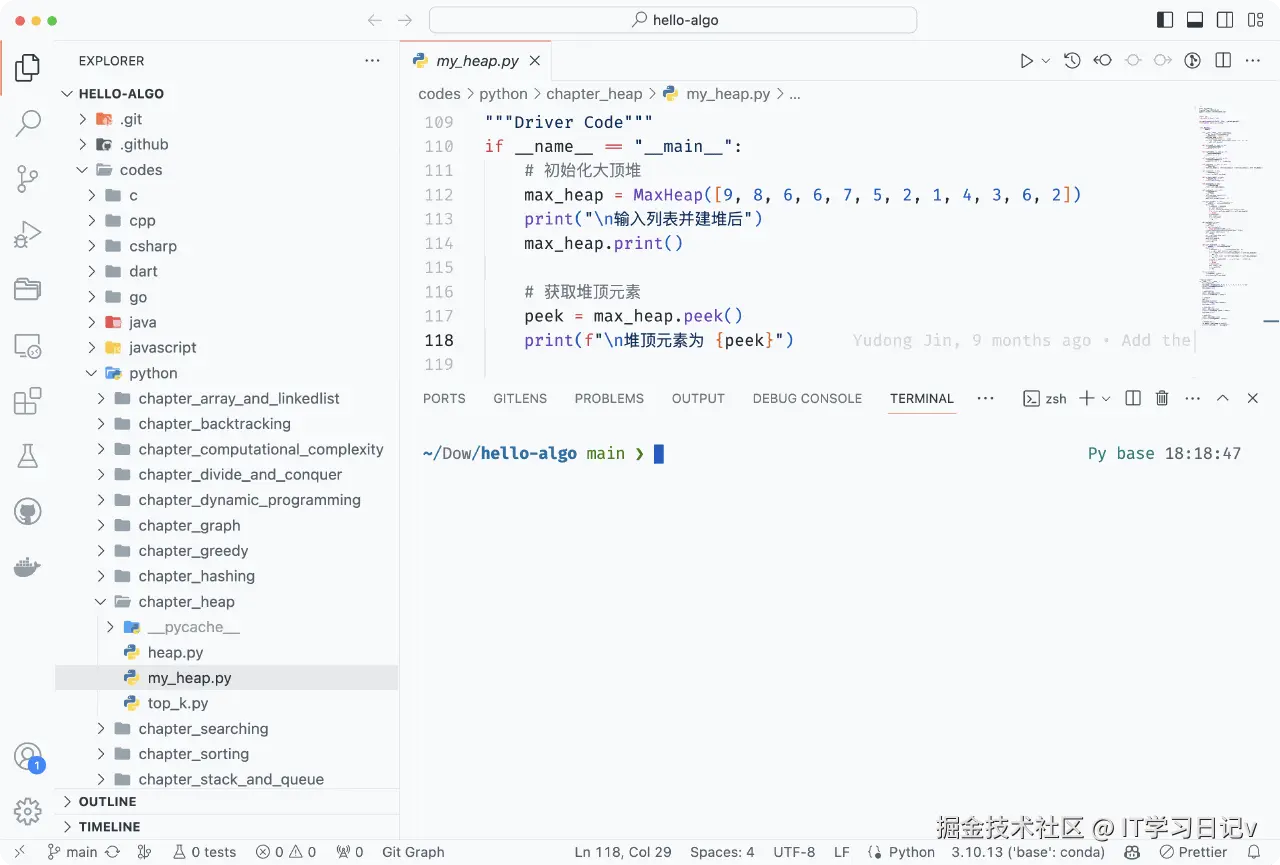Toggle secondary side bar visibility
Viewport: 1280px width, 865px height.
pyautogui.click(x=1225, y=20)
